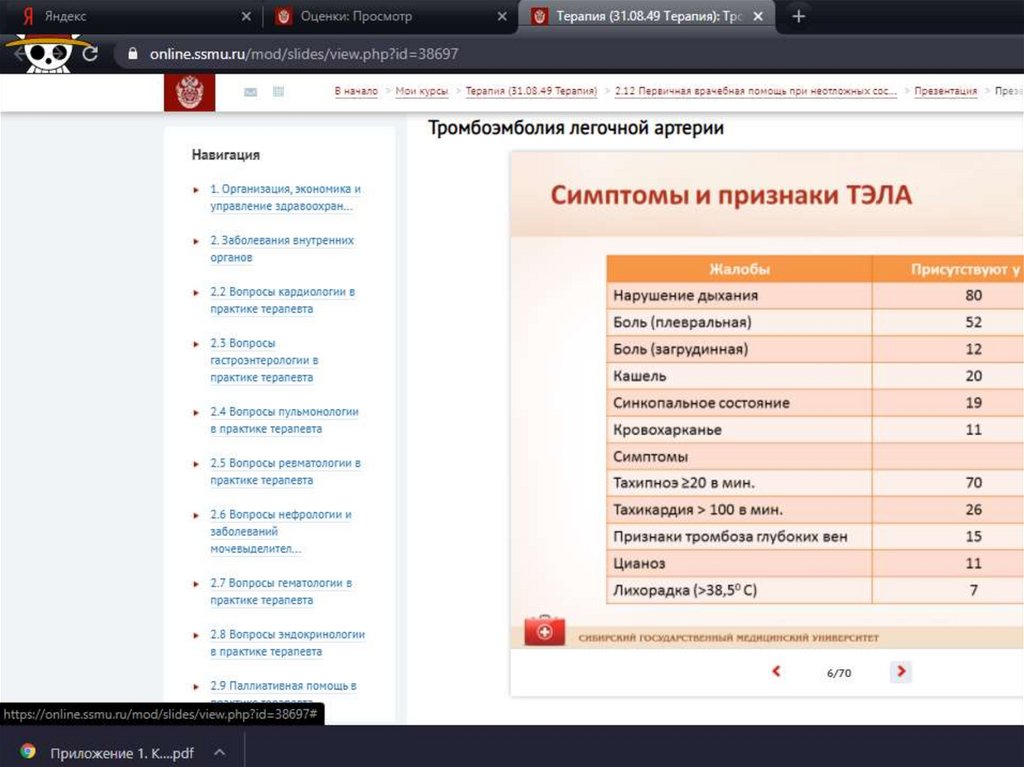Viewport: 1024px width, 767px height.
Task: Open 2.6 Вопросы нефрологии link
Action: tap(281, 531)
